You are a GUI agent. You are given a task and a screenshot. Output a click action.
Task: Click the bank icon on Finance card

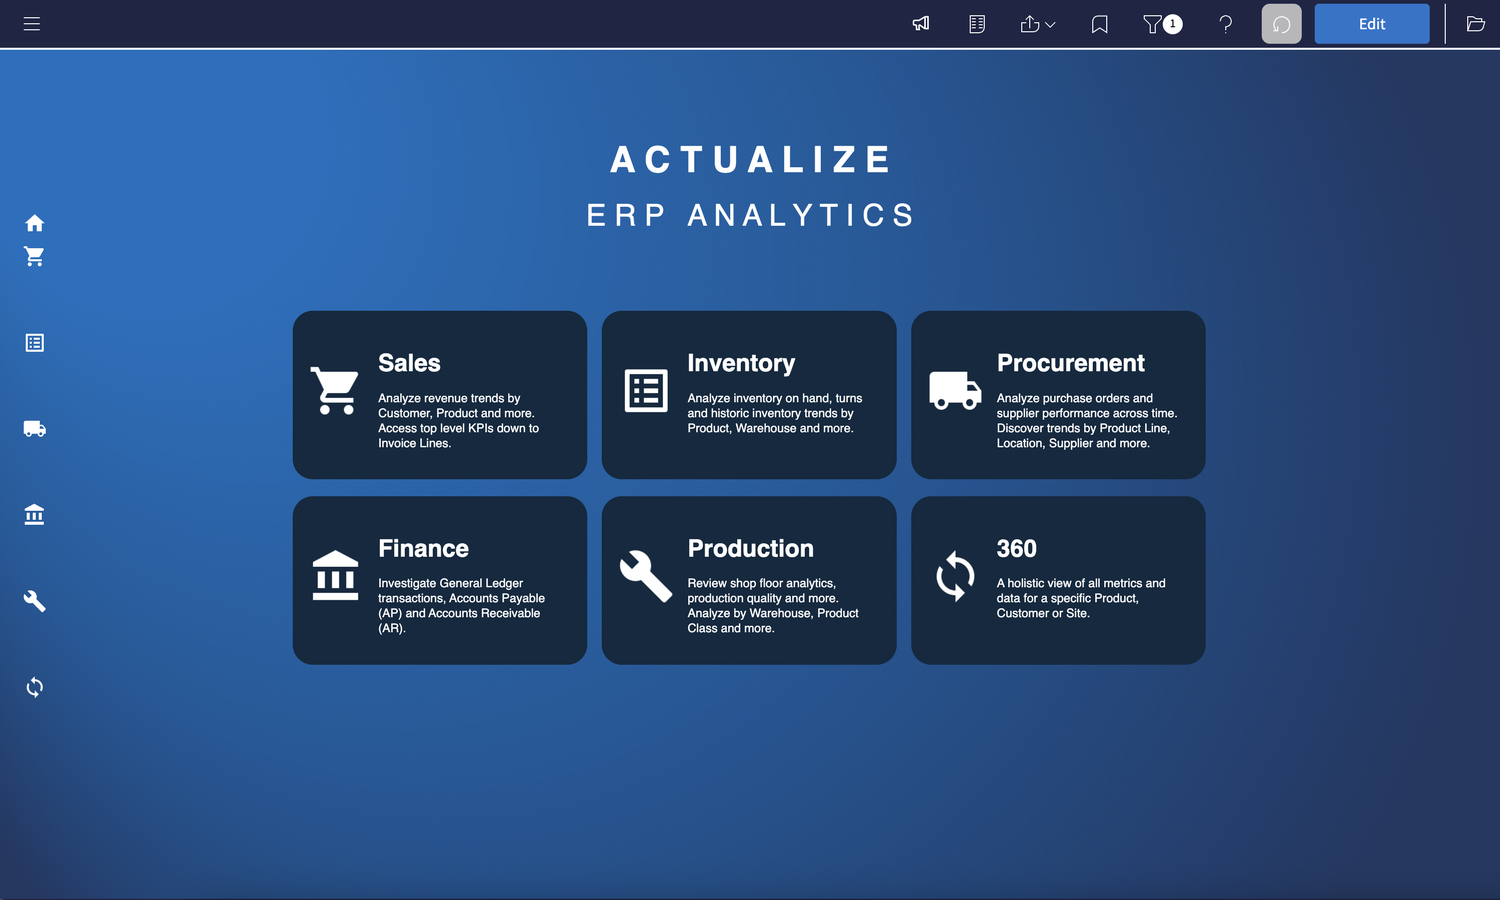(335, 575)
